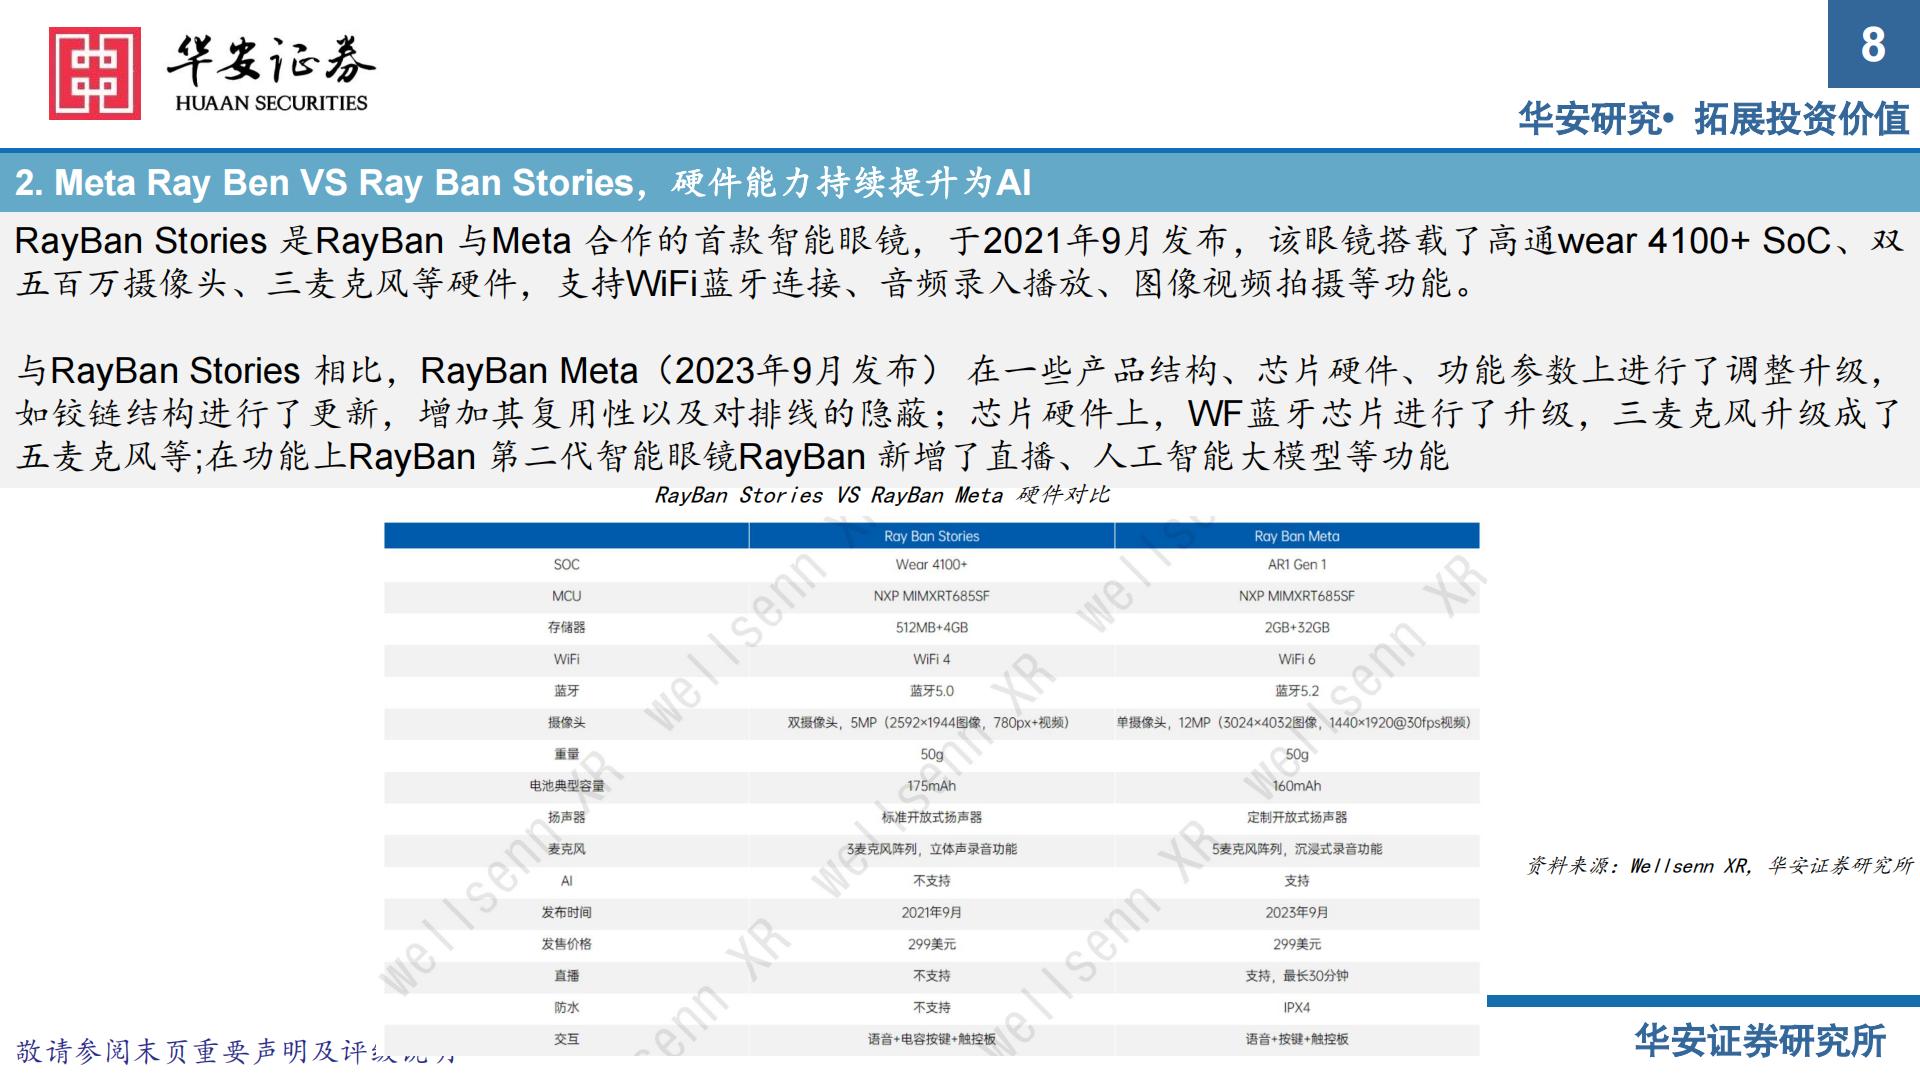
Task: Click the '语音+按键+触控板' cell
Action: point(1297,1039)
